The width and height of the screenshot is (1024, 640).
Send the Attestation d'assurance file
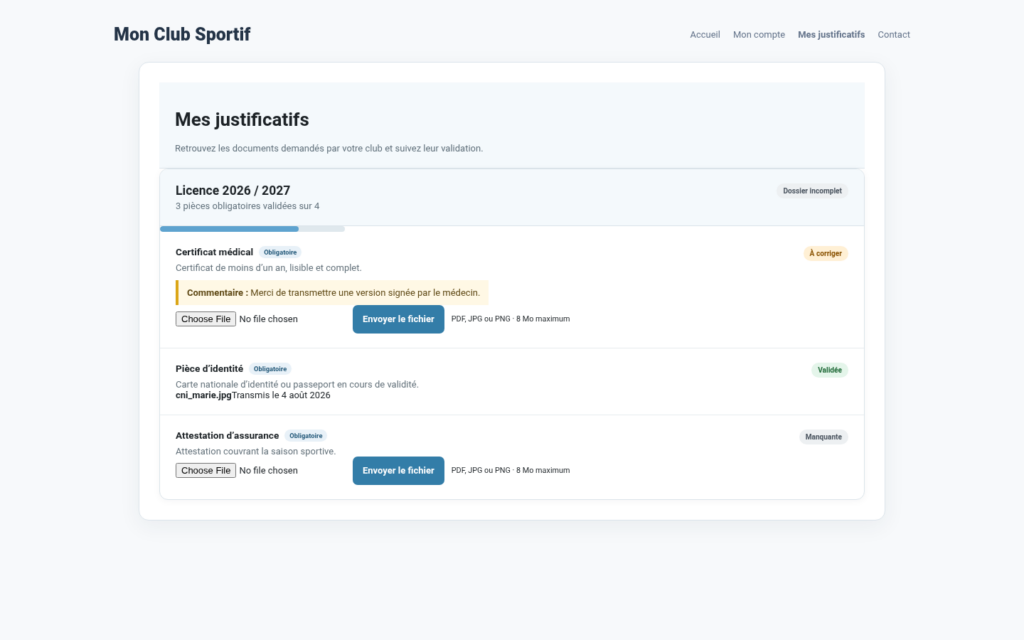click(x=398, y=471)
